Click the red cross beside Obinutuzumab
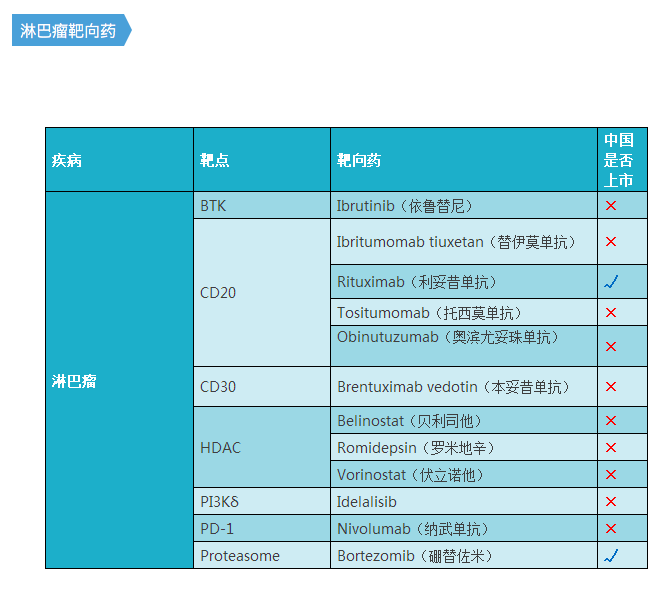Viewport: 655px width, 611px height. click(611, 346)
